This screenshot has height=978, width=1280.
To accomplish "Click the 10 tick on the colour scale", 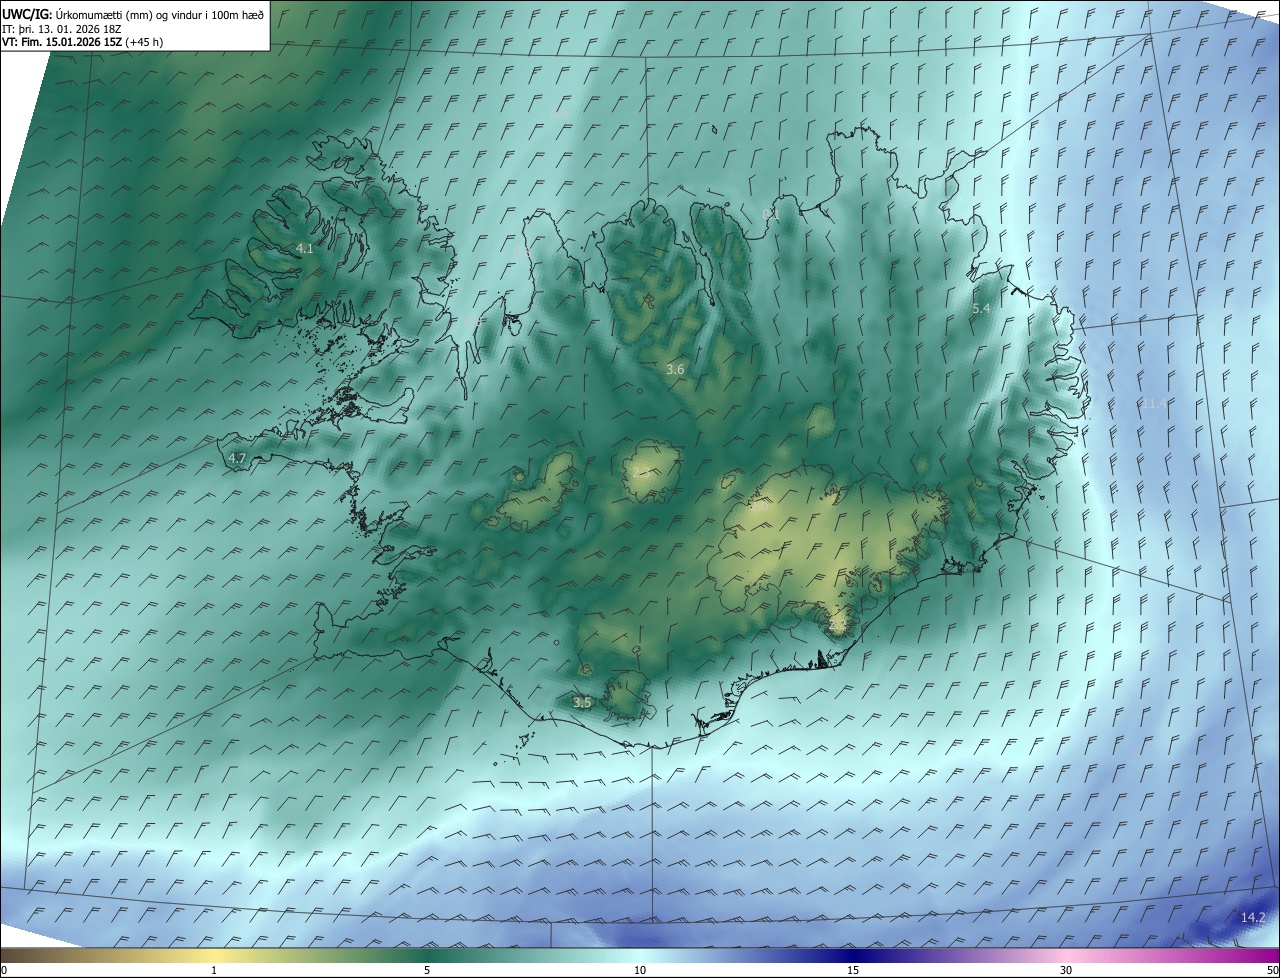I will [640, 970].
